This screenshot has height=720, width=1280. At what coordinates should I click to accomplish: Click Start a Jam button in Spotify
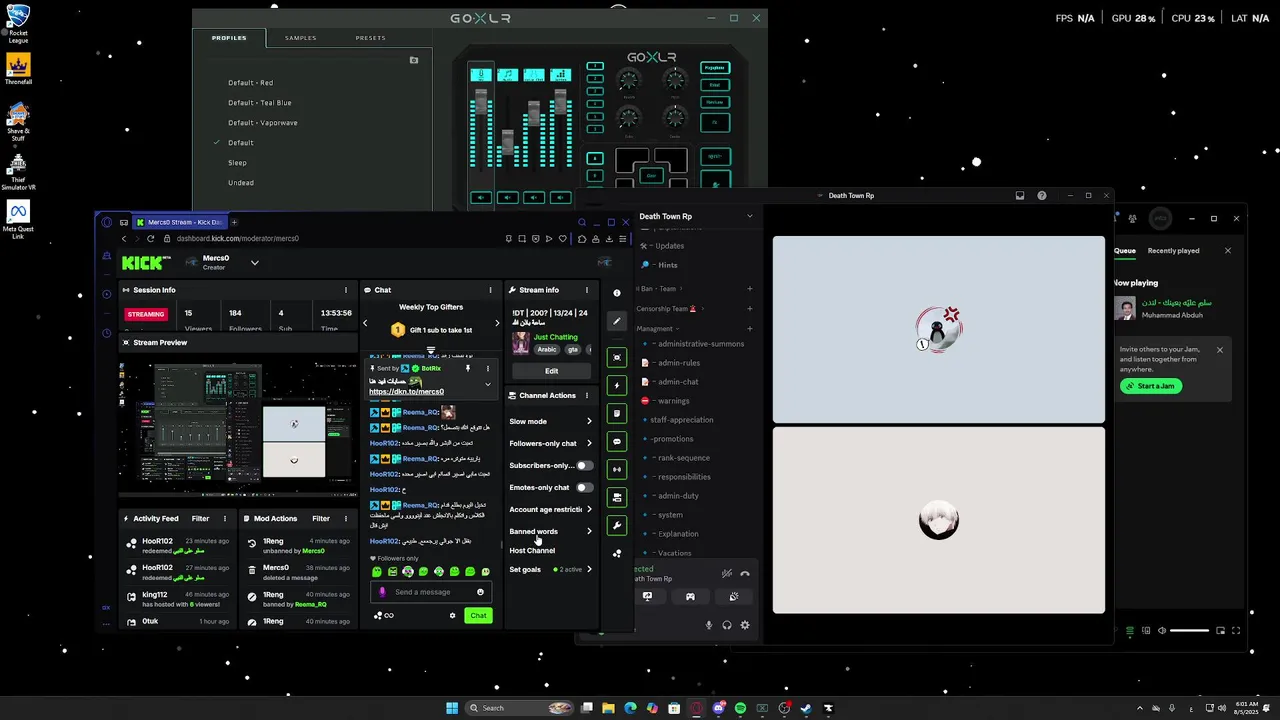[x=1151, y=386]
